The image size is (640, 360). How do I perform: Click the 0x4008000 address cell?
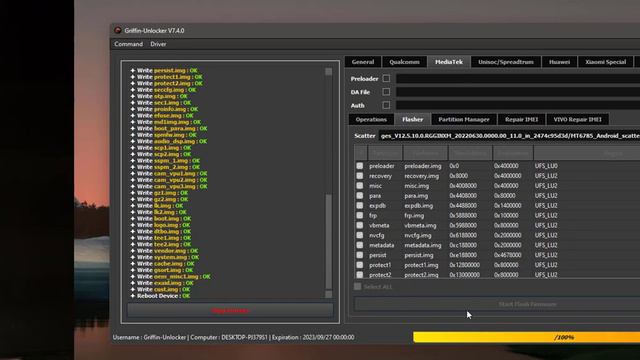tap(463, 186)
